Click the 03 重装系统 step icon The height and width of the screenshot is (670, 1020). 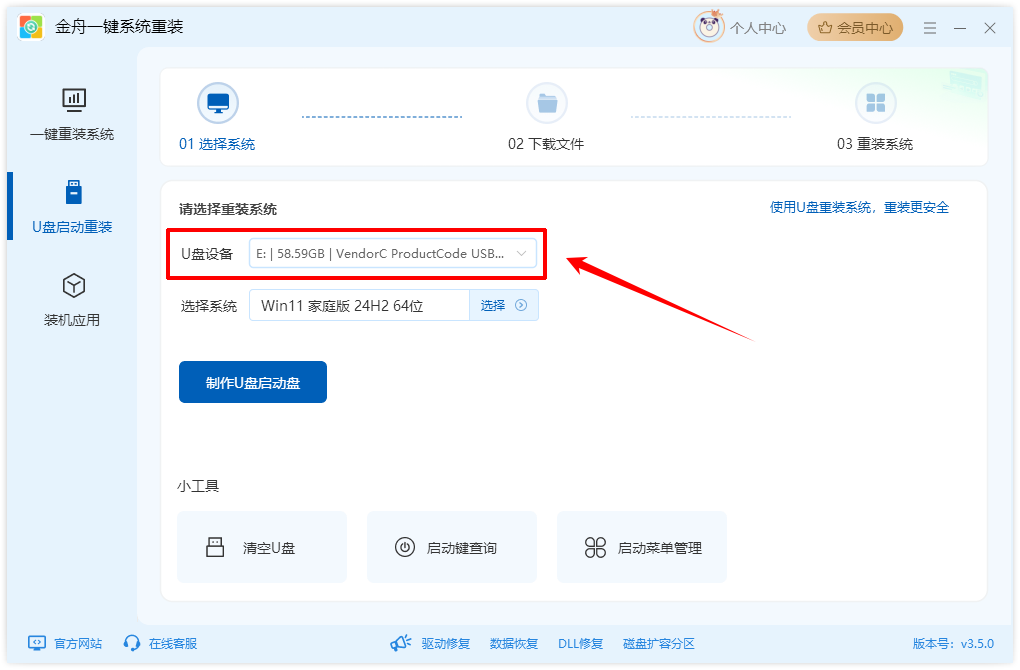point(876,103)
